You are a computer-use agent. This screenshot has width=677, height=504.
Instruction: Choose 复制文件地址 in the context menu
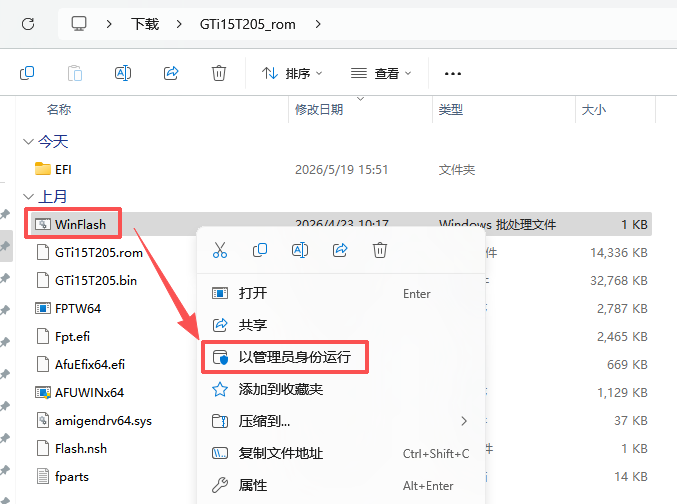[341, 453]
